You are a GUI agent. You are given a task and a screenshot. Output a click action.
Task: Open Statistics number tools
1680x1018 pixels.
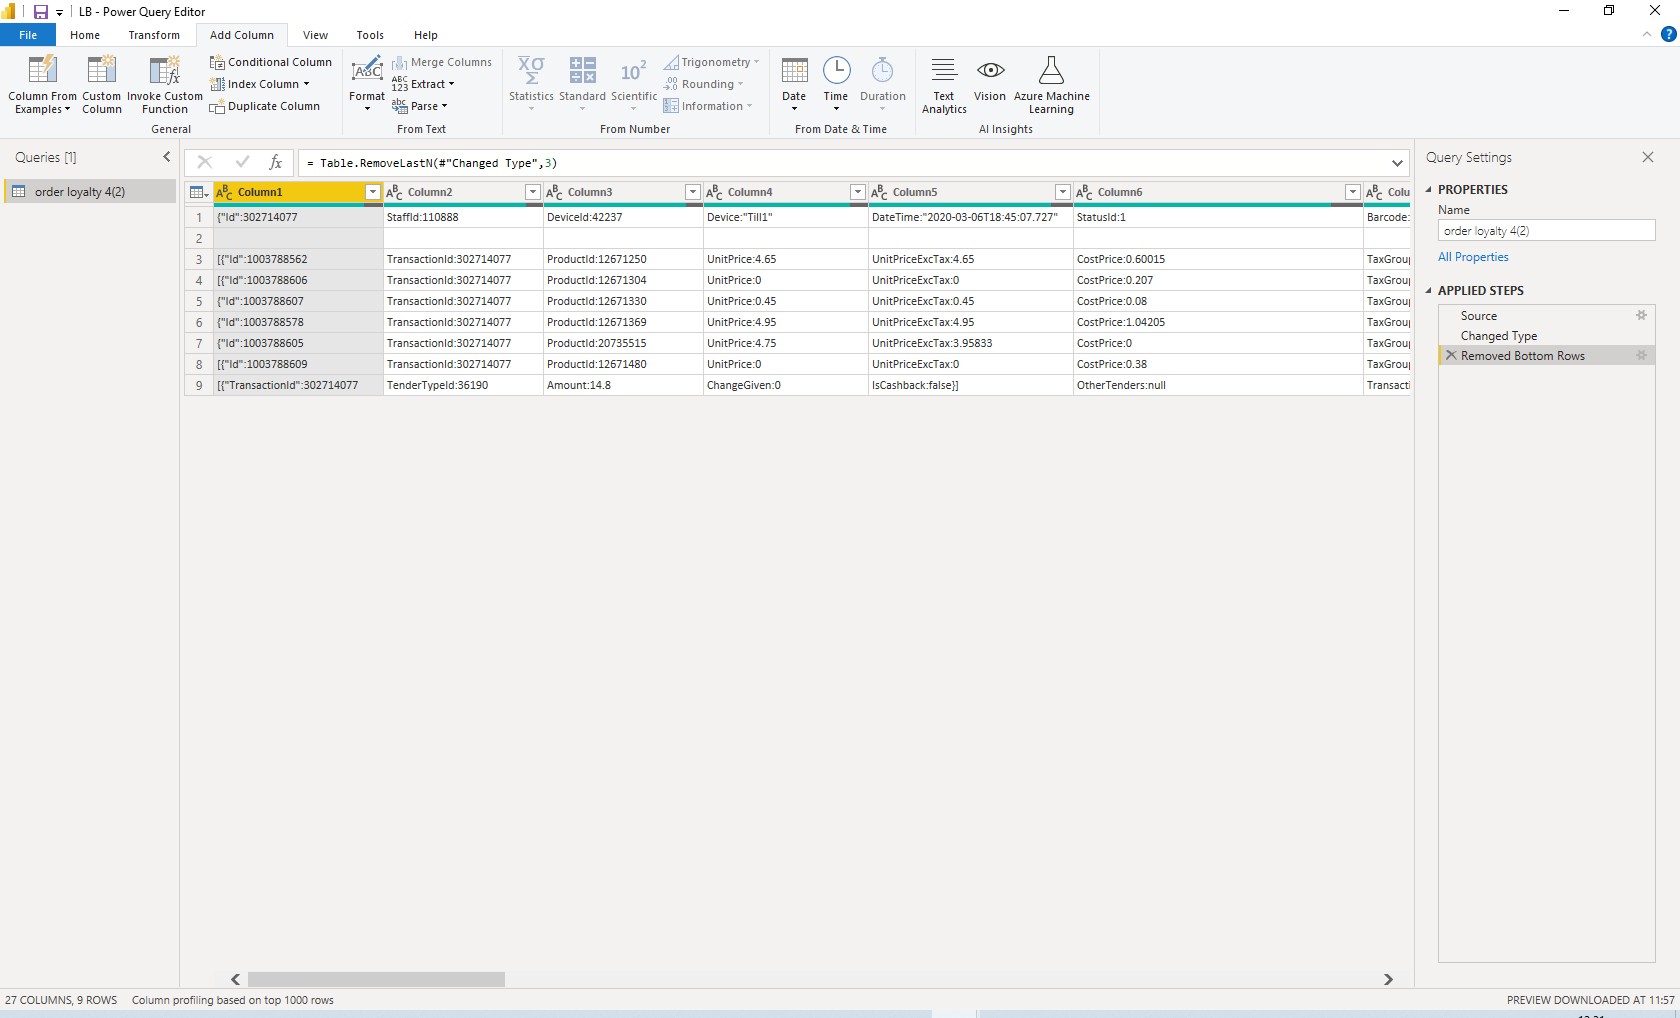click(531, 85)
